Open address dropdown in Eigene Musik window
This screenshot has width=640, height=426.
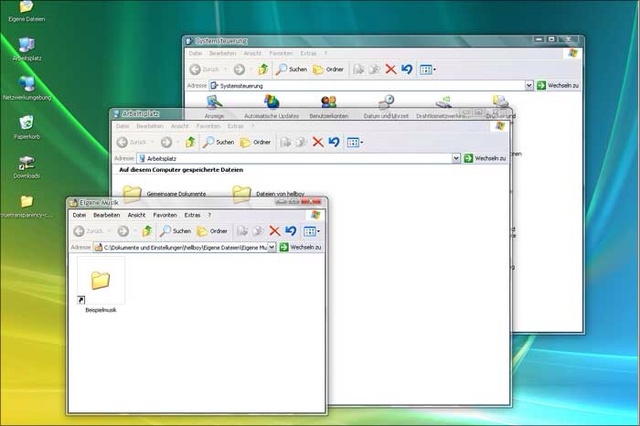tap(271, 247)
